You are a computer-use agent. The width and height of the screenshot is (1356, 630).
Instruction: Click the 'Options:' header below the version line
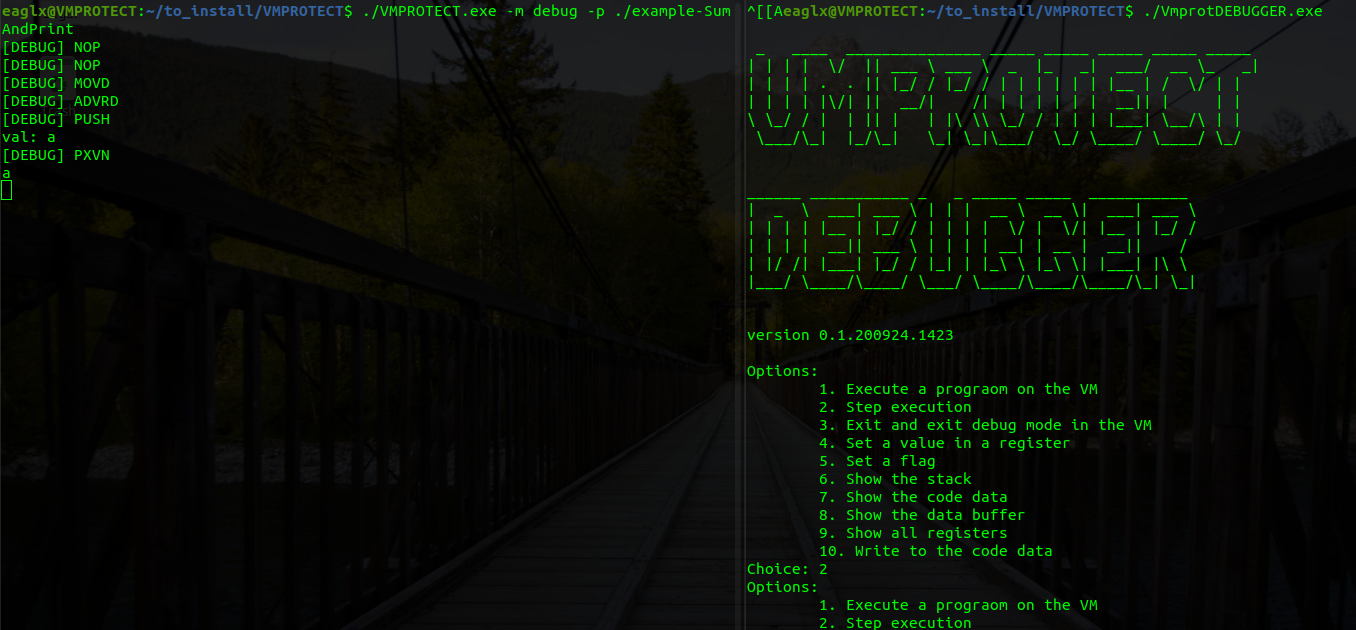click(783, 371)
